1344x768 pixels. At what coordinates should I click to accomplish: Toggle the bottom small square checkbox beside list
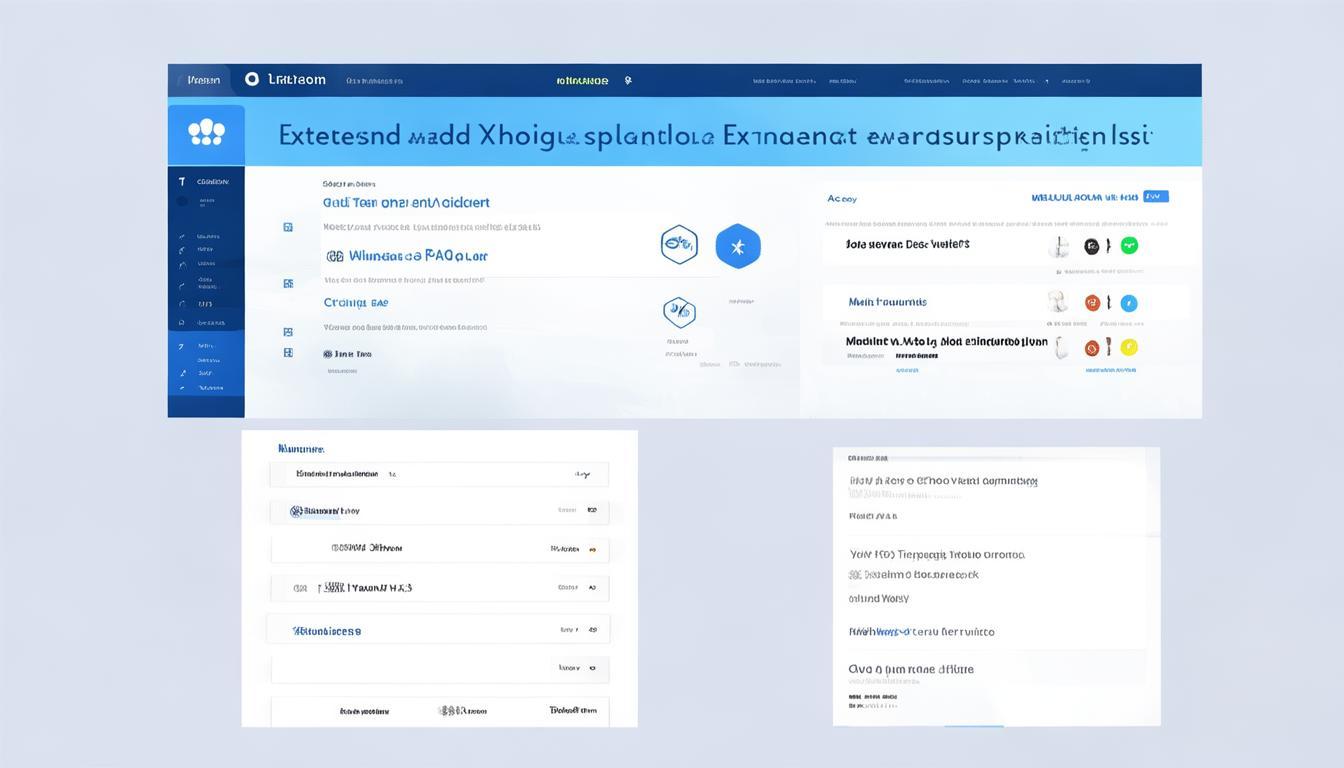[x=288, y=352]
